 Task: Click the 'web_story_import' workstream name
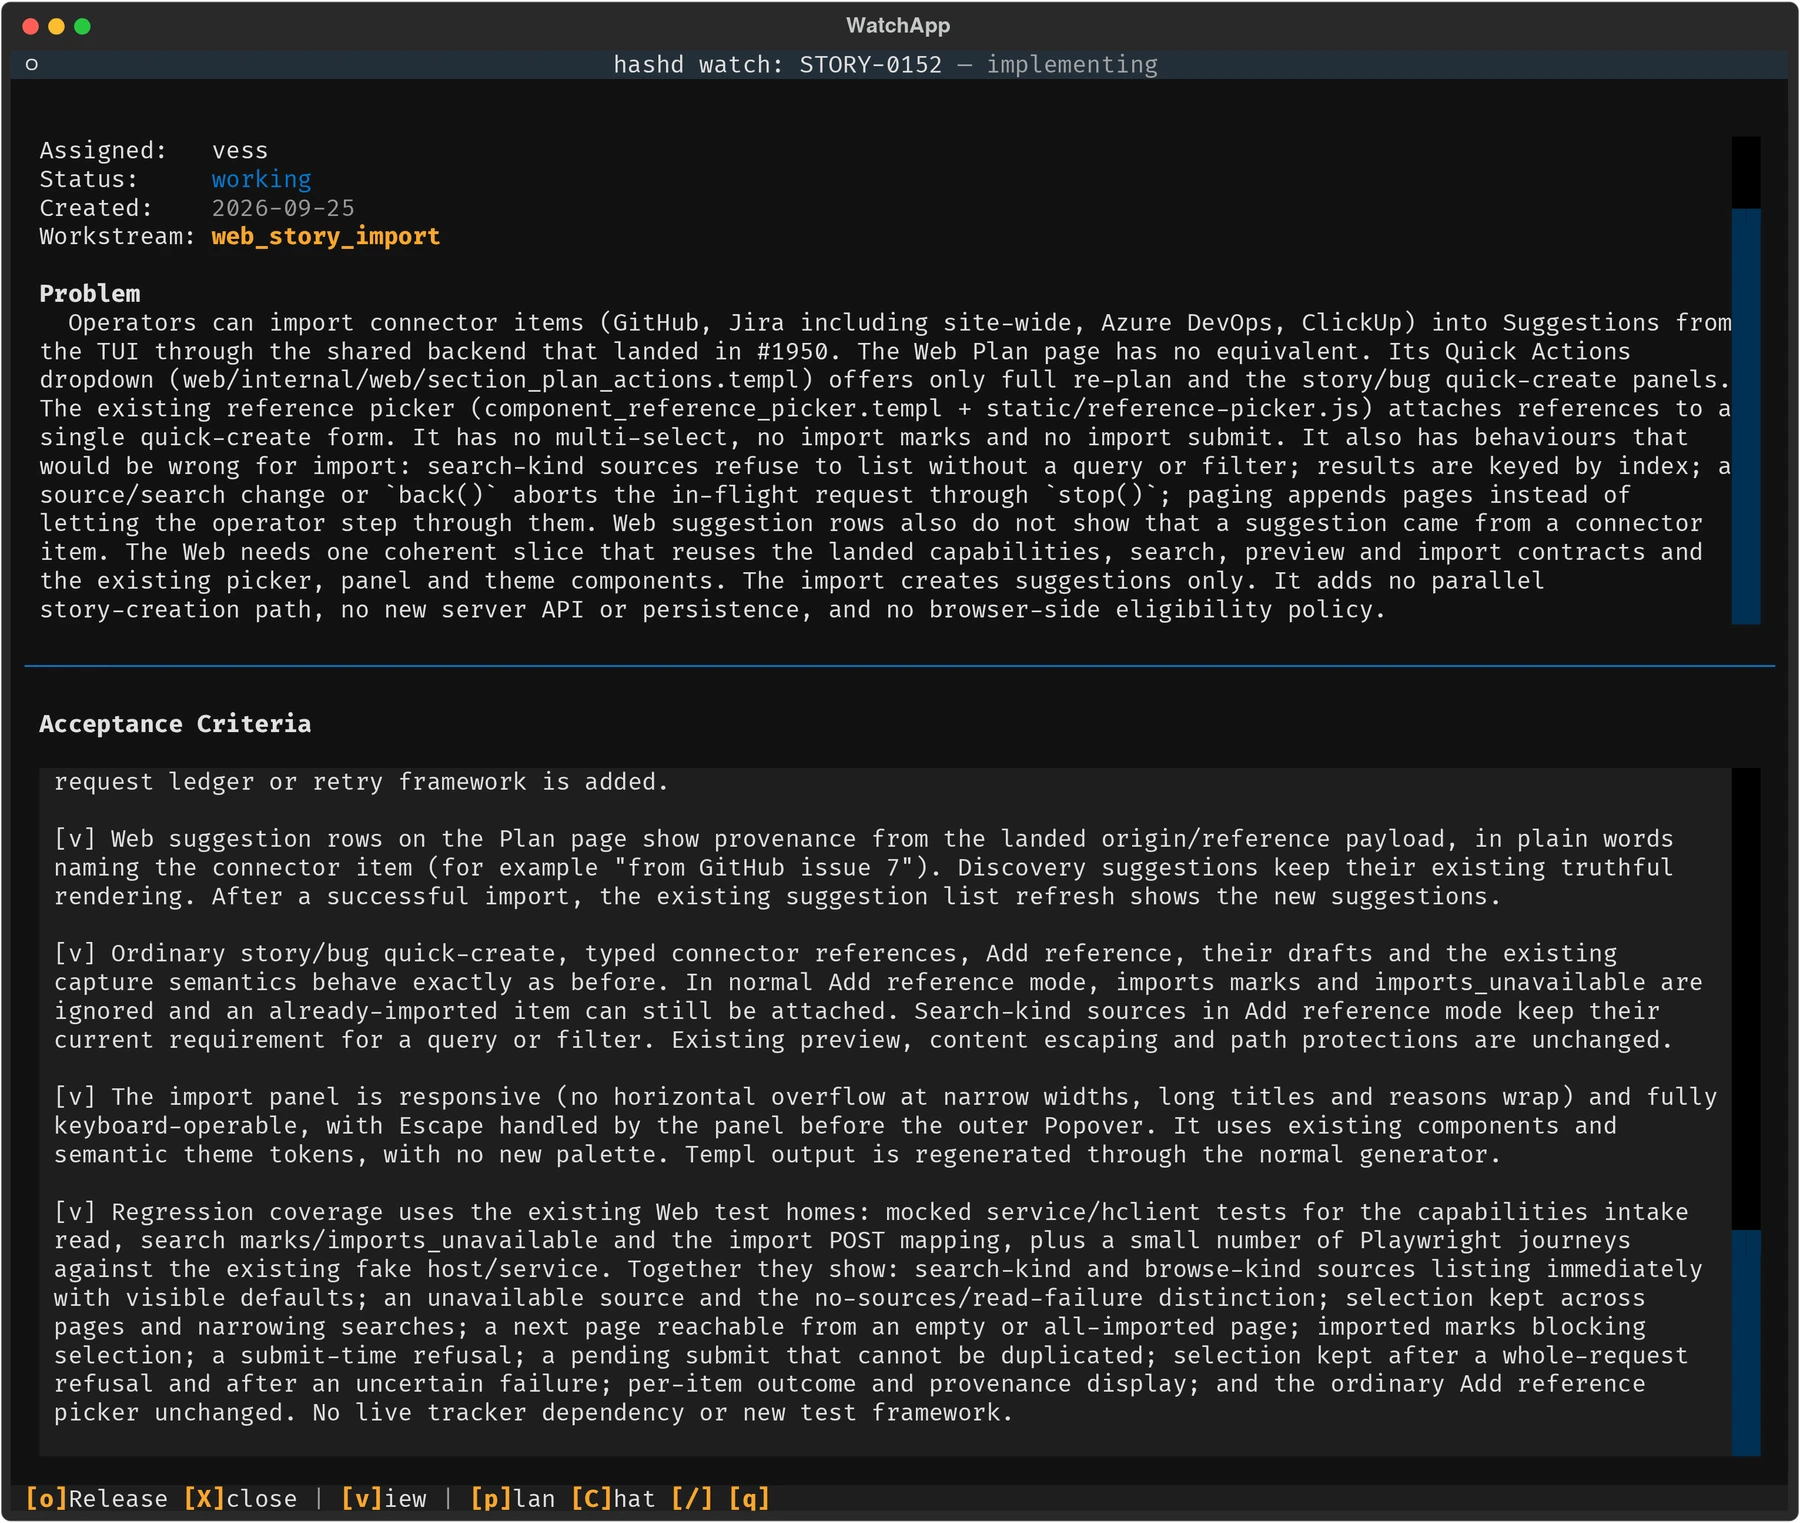326,236
